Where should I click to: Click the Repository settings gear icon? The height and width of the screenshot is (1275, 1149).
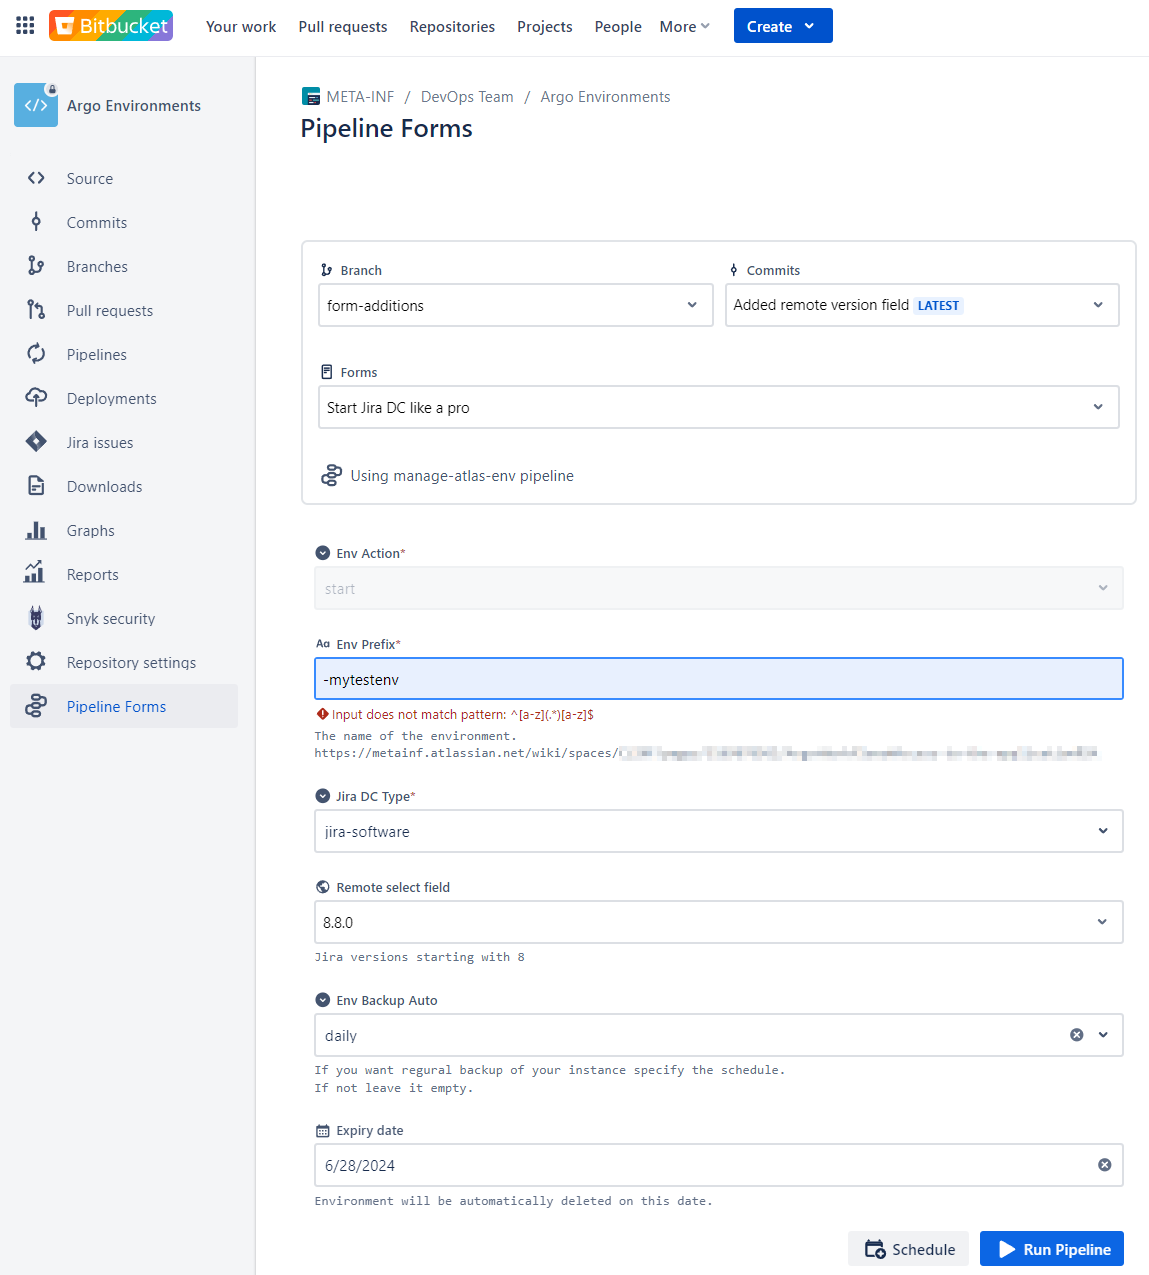[x=36, y=662]
